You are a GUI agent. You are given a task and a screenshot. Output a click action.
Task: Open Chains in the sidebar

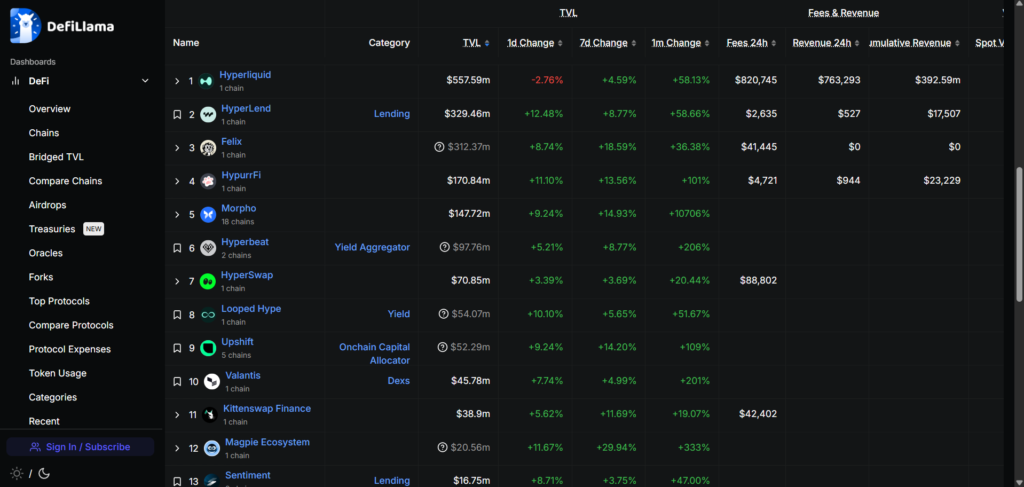[44, 133]
